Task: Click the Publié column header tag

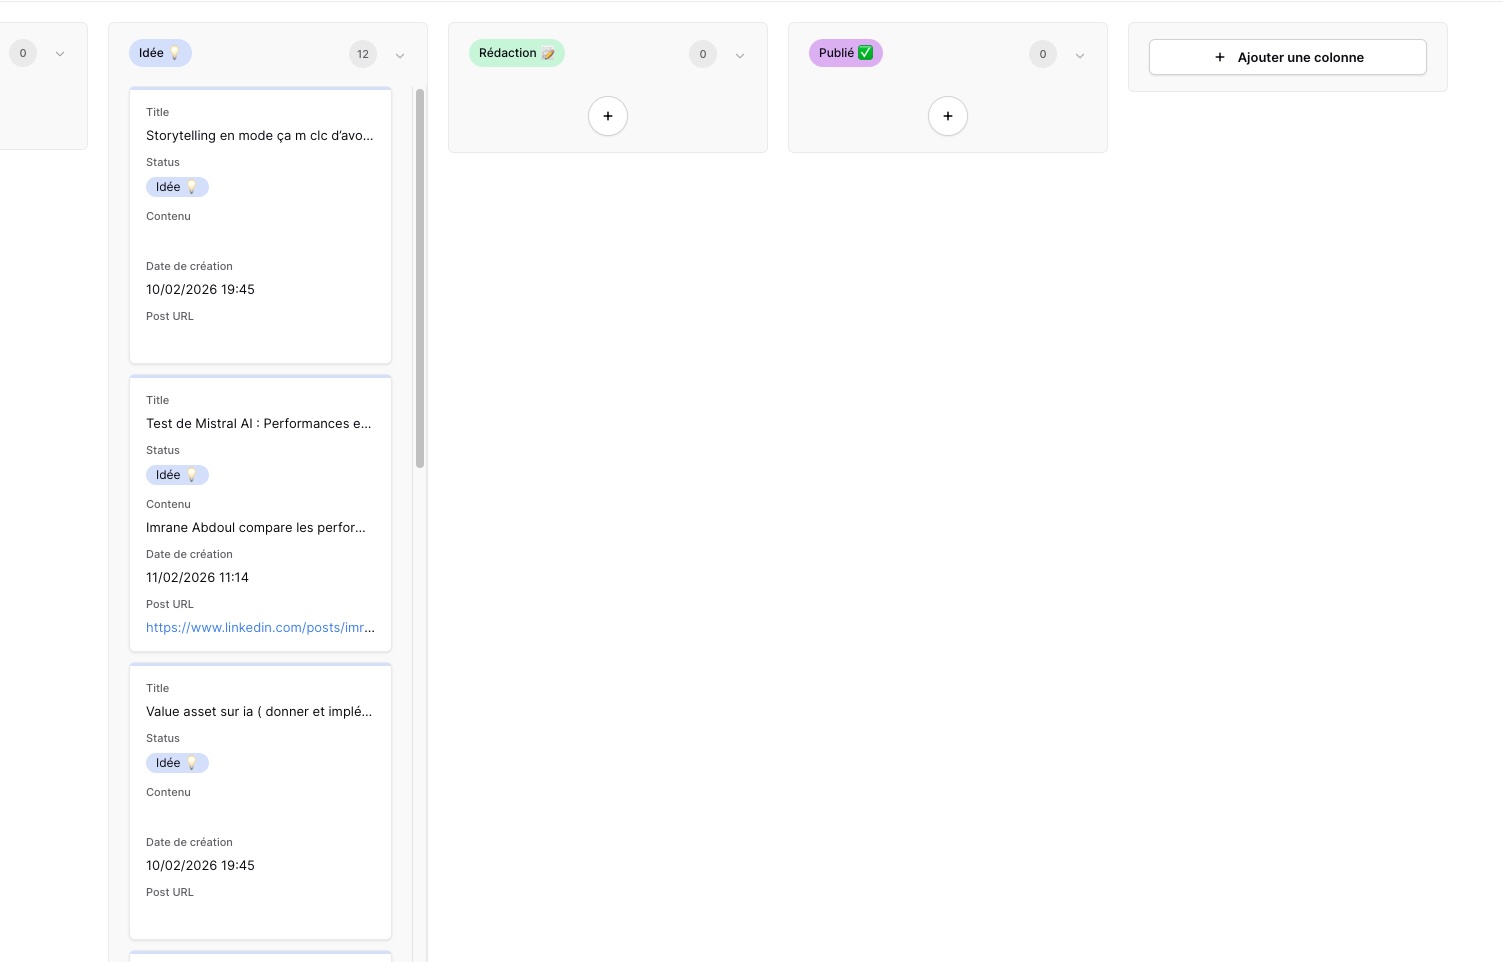Action: click(x=845, y=53)
